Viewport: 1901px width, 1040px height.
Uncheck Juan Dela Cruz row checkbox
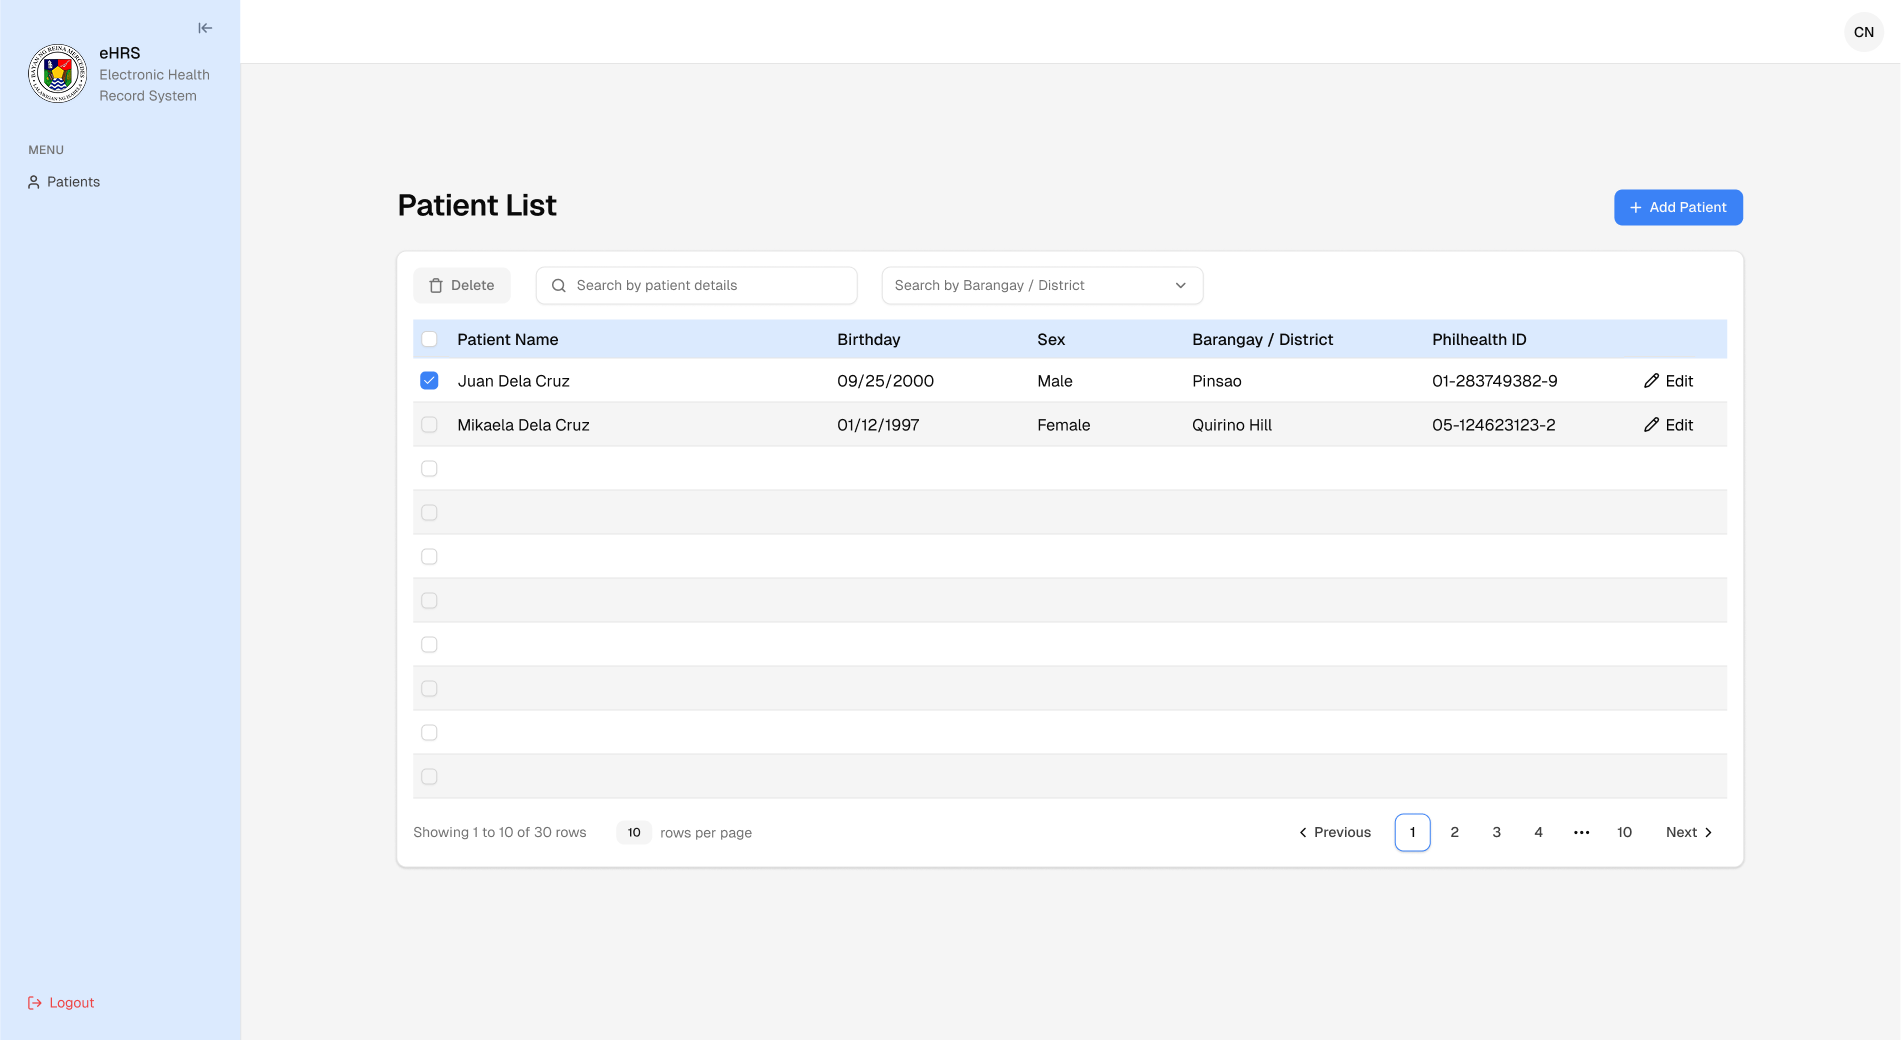[x=429, y=381]
